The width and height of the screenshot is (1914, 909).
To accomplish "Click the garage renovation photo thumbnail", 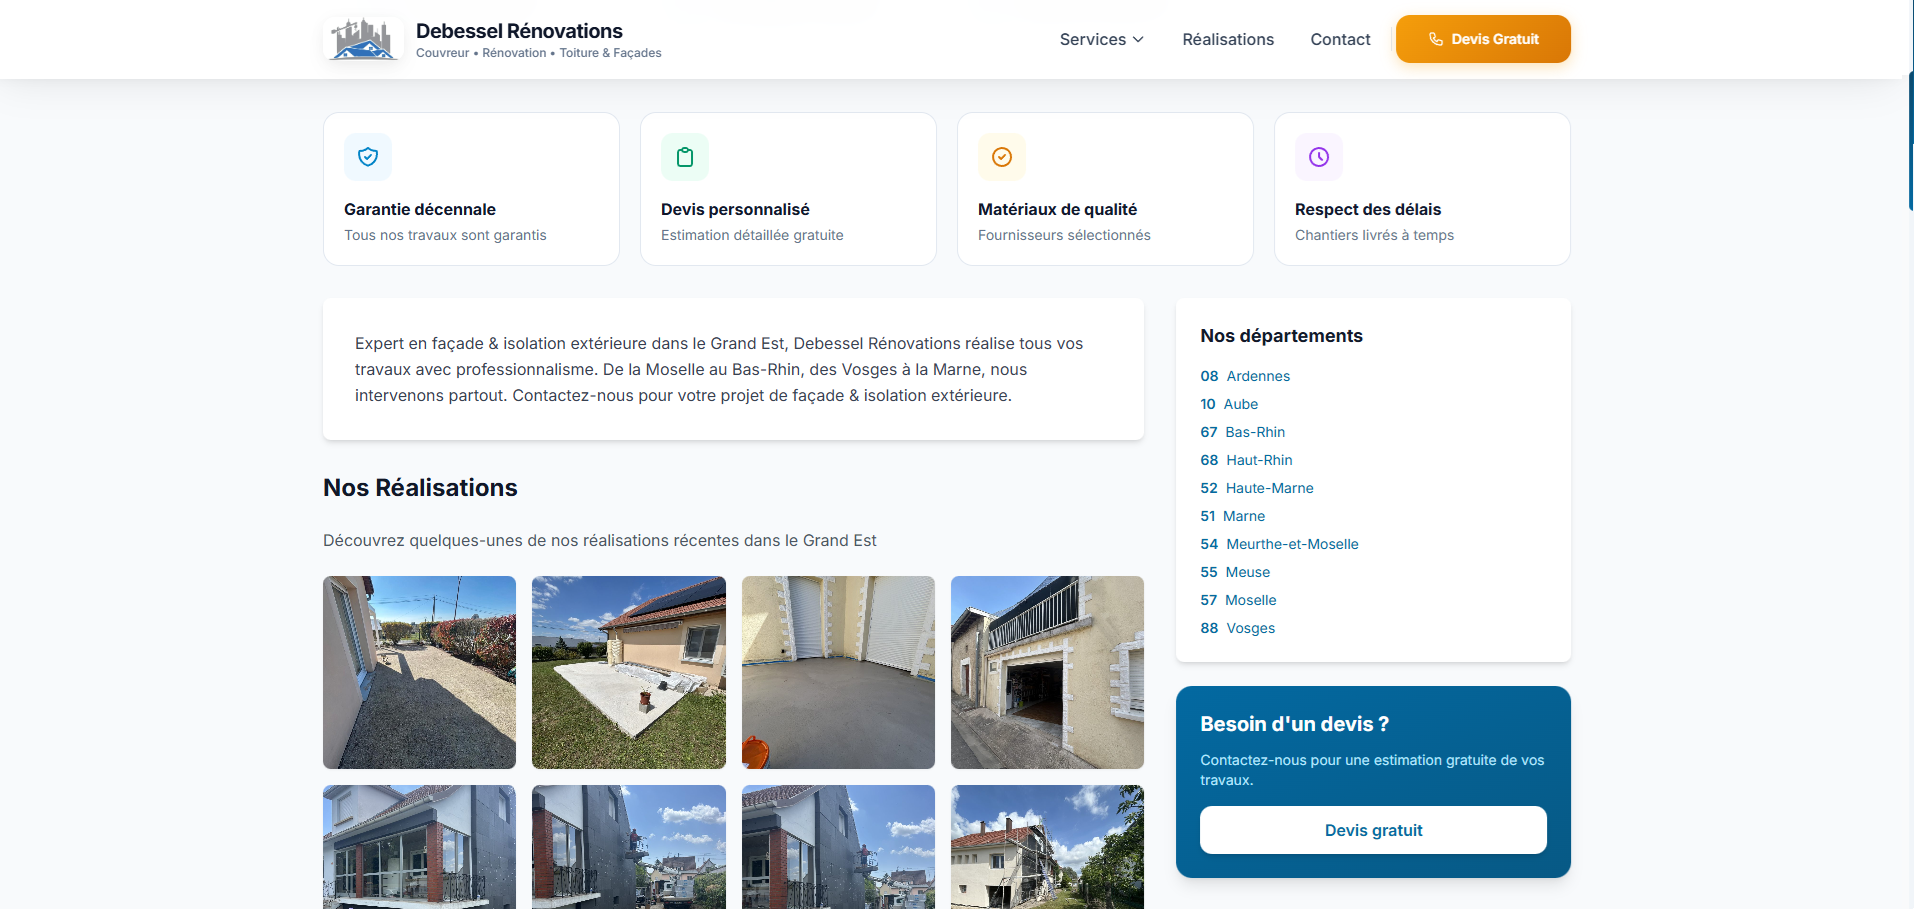I will point(1046,672).
